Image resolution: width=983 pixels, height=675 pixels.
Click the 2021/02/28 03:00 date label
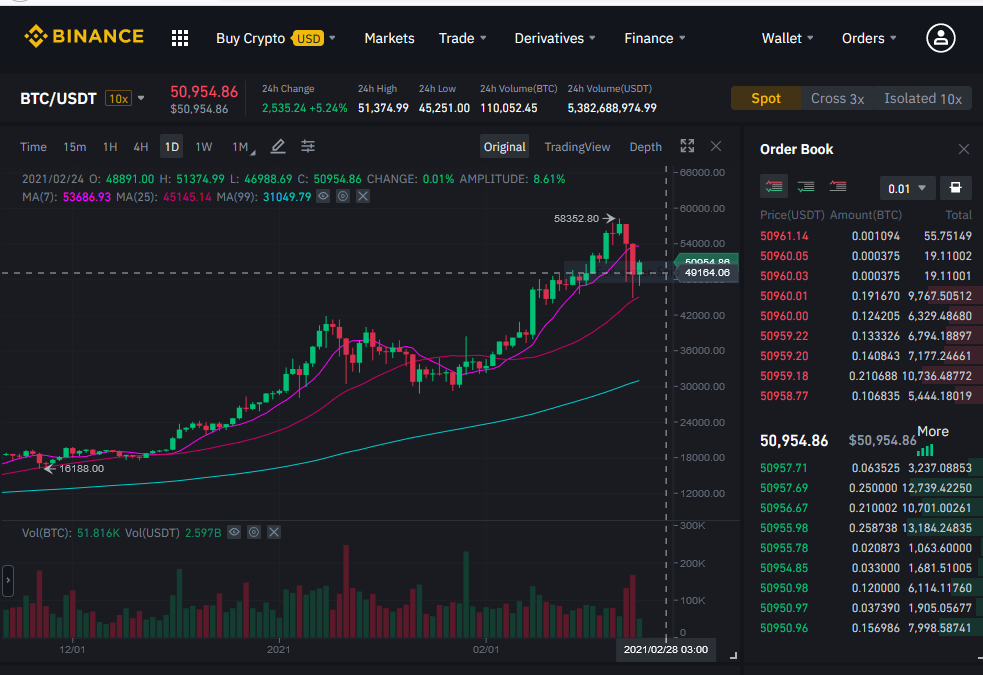click(x=666, y=649)
